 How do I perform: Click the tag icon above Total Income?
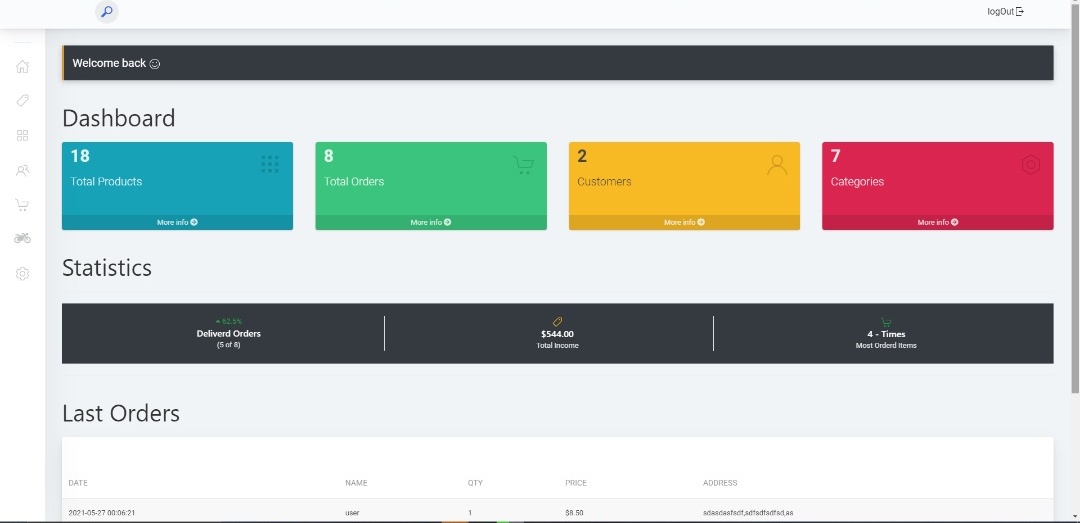(x=558, y=322)
